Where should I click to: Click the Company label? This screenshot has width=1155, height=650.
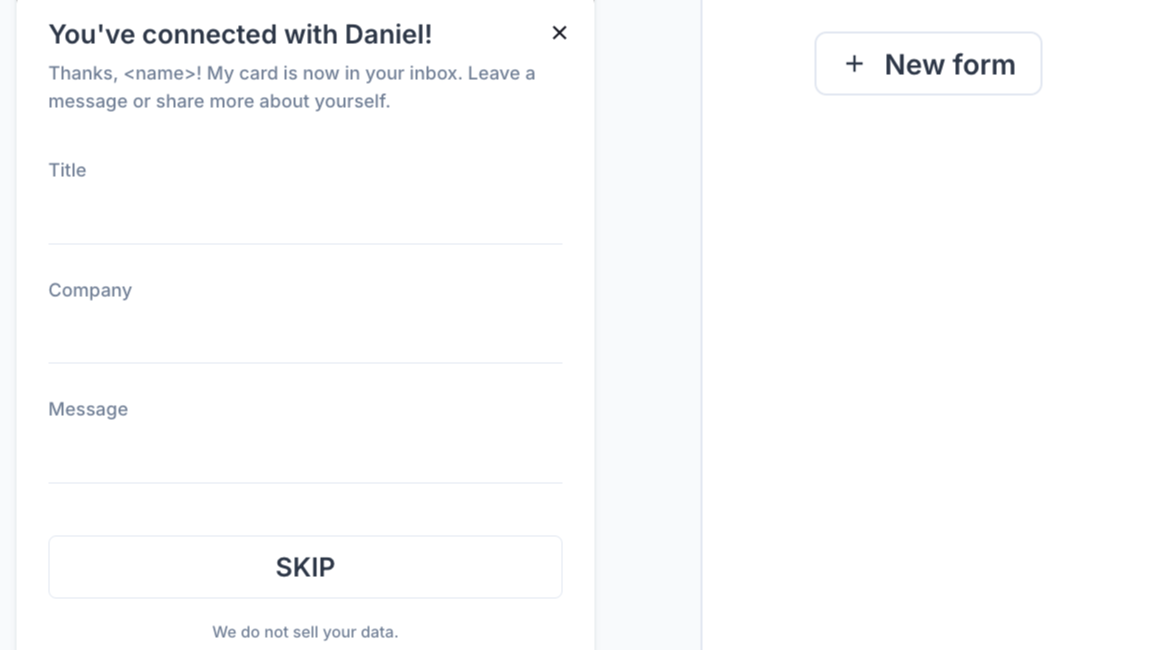[x=90, y=290]
